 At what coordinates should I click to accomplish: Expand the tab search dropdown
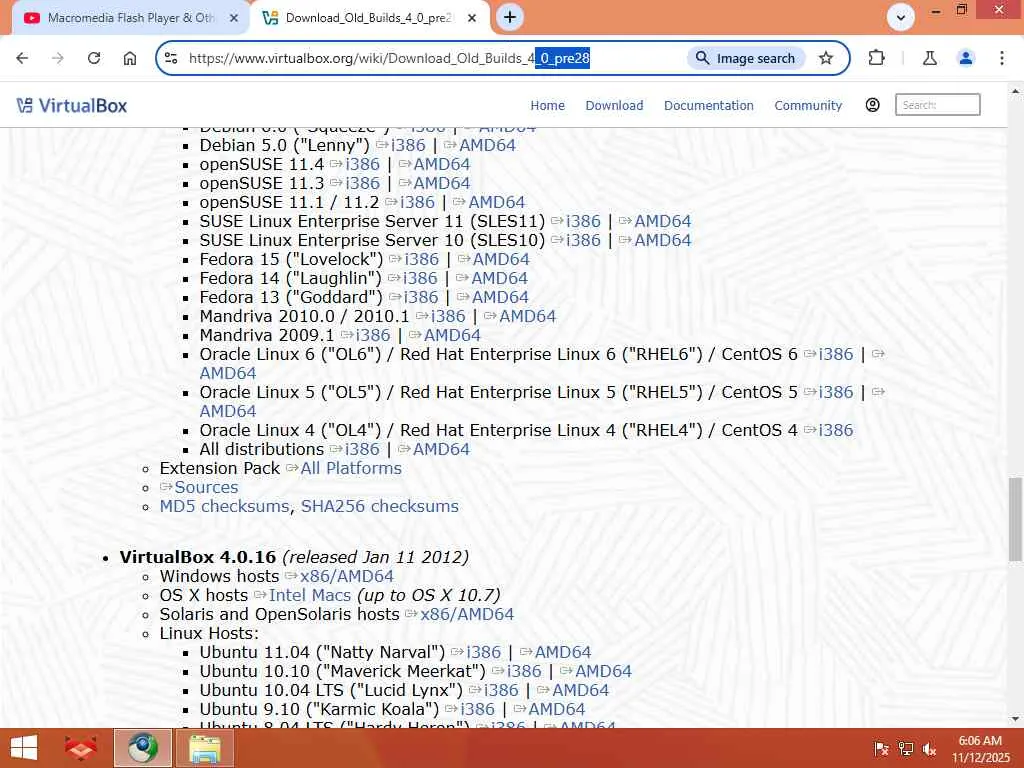[901, 18]
